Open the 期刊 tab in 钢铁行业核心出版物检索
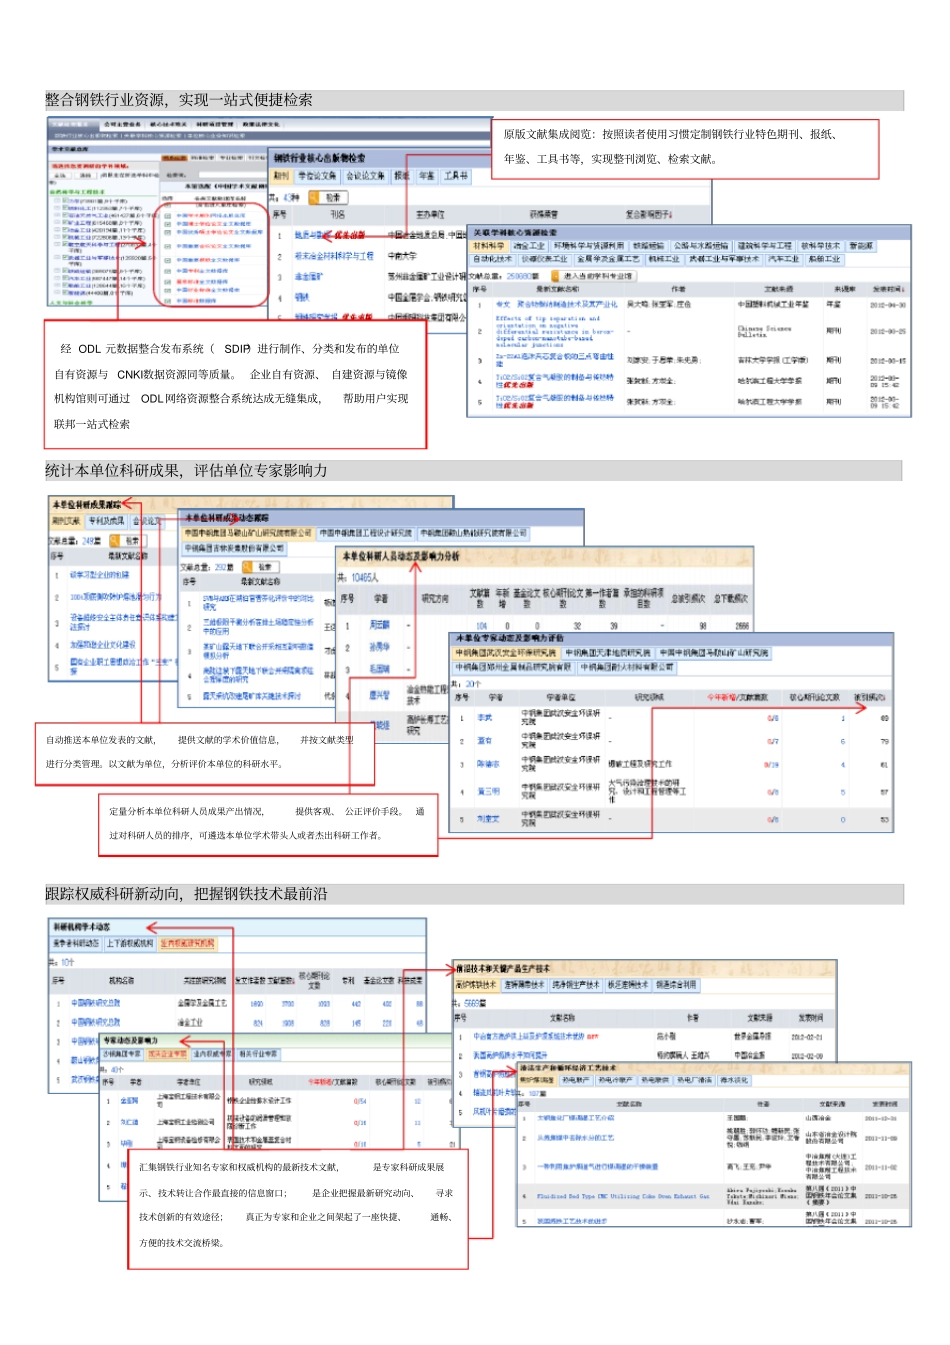The image size is (950, 1345). (x=281, y=176)
